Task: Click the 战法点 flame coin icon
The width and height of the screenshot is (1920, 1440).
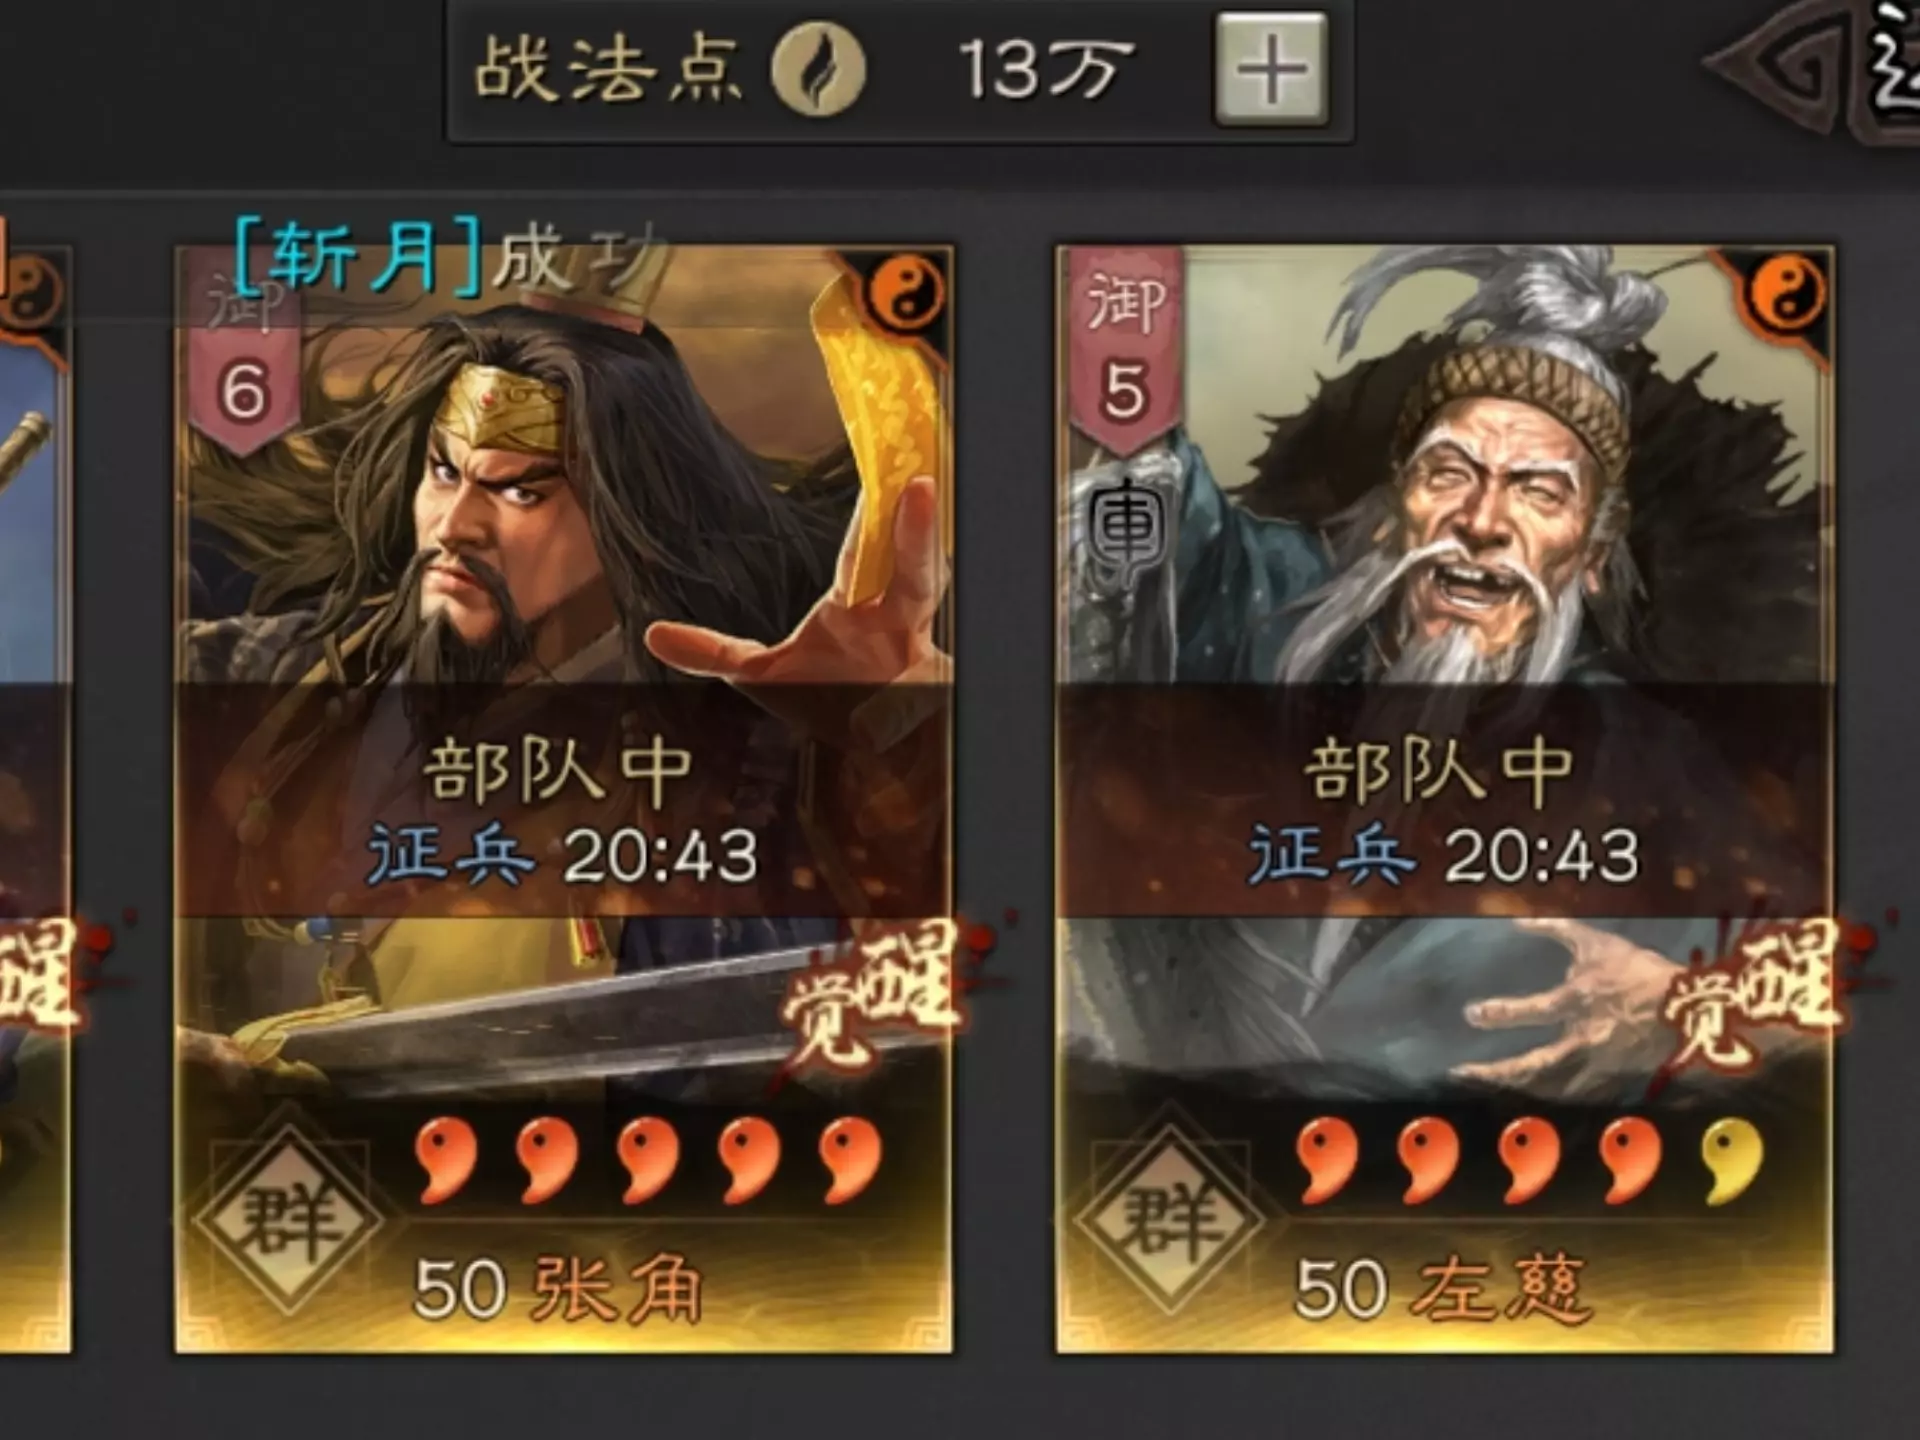Action: click(818, 69)
